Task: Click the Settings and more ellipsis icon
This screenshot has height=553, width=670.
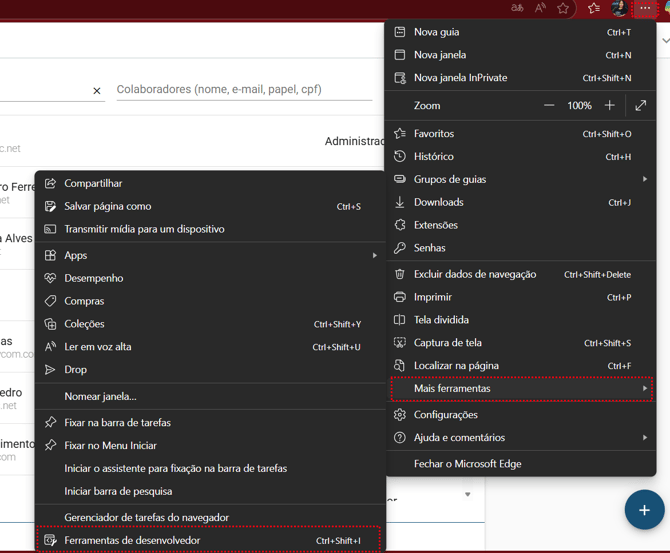Action: (645, 8)
